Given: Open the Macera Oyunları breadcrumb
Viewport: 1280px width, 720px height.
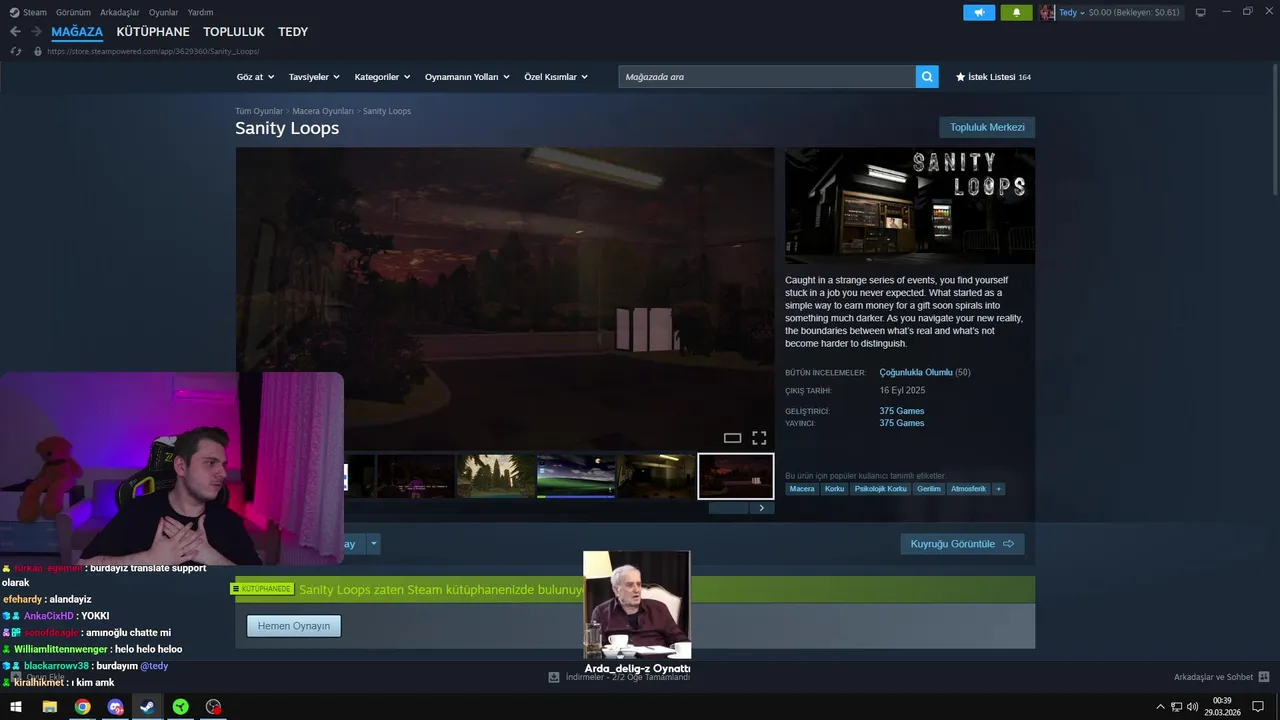Looking at the screenshot, I should point(323,111).
